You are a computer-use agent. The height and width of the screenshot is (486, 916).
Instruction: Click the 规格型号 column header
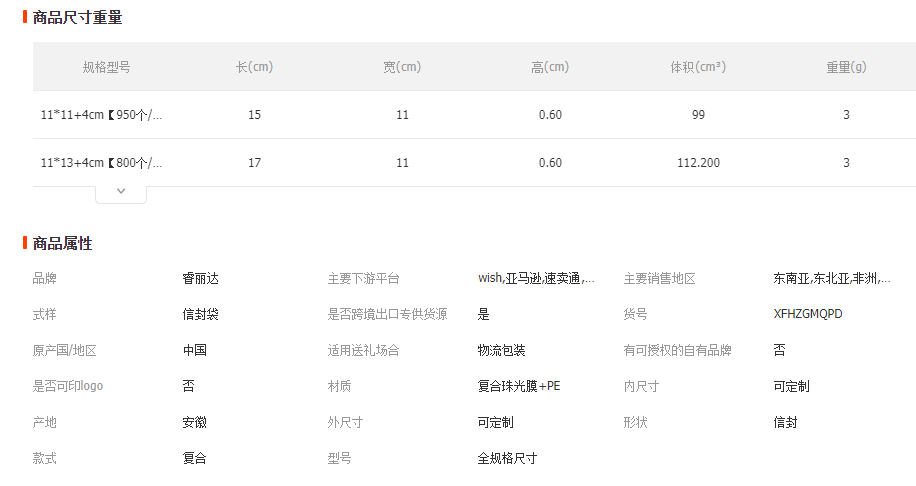point(106,67)
